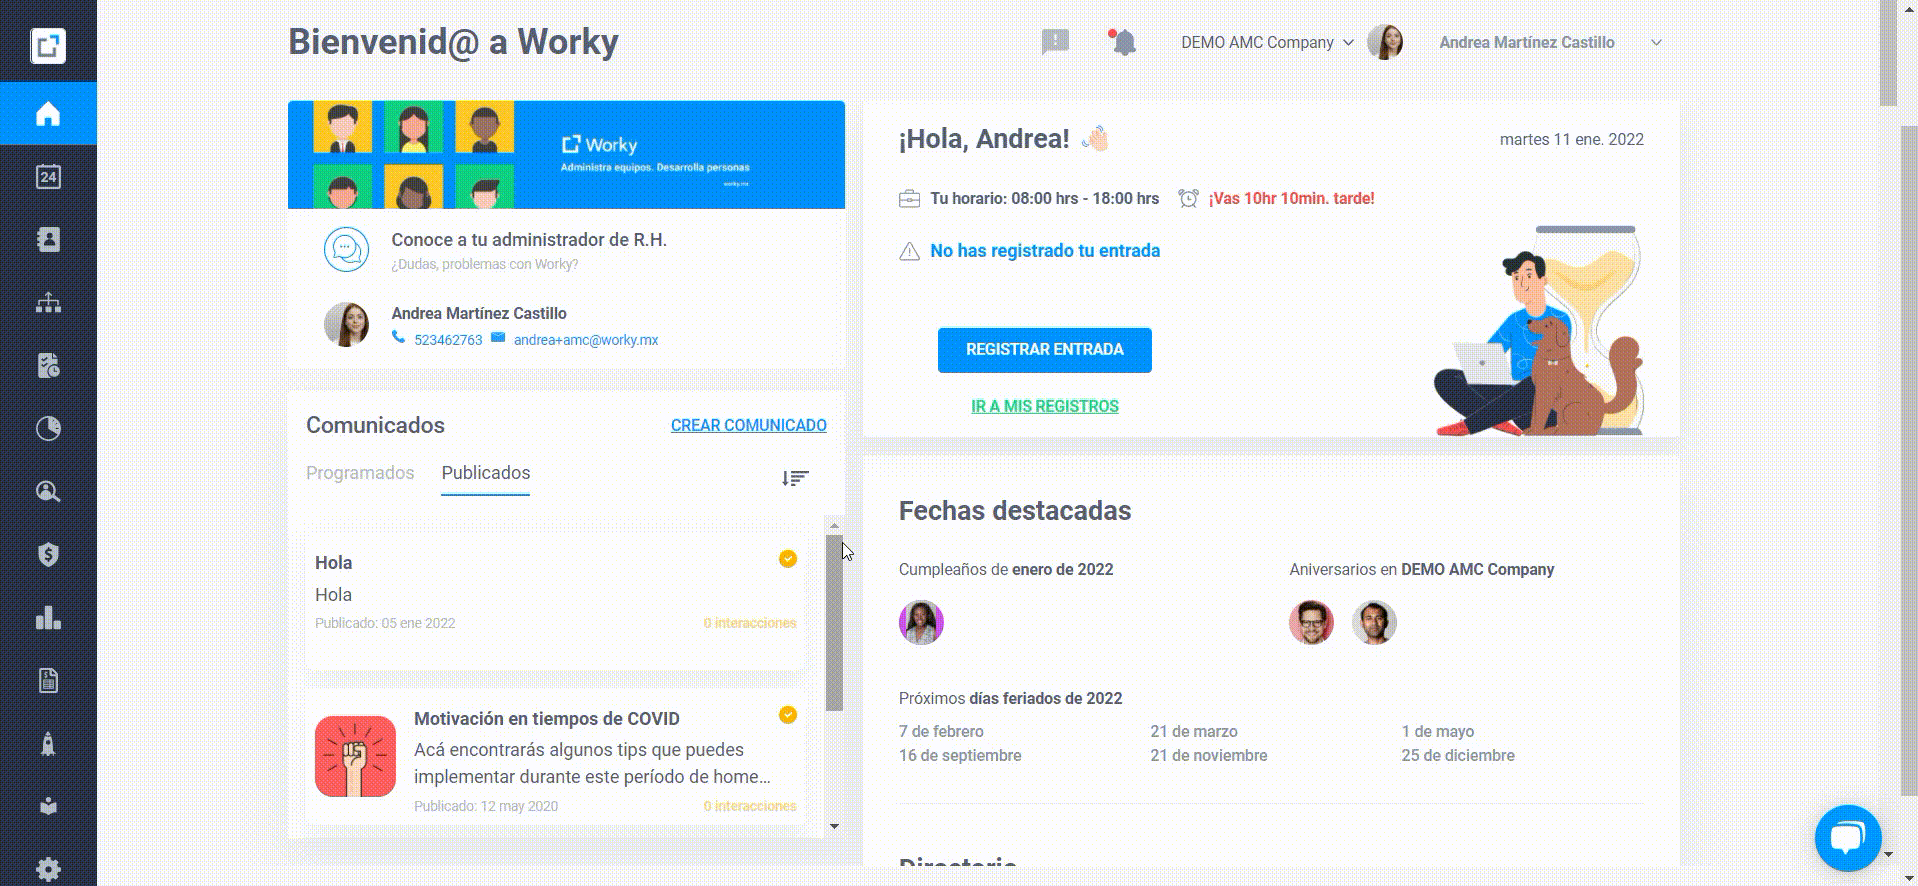This screenshot has width=1918, height=886.
Task: Open the contacts badge sidebar icon
Action: 48,240
